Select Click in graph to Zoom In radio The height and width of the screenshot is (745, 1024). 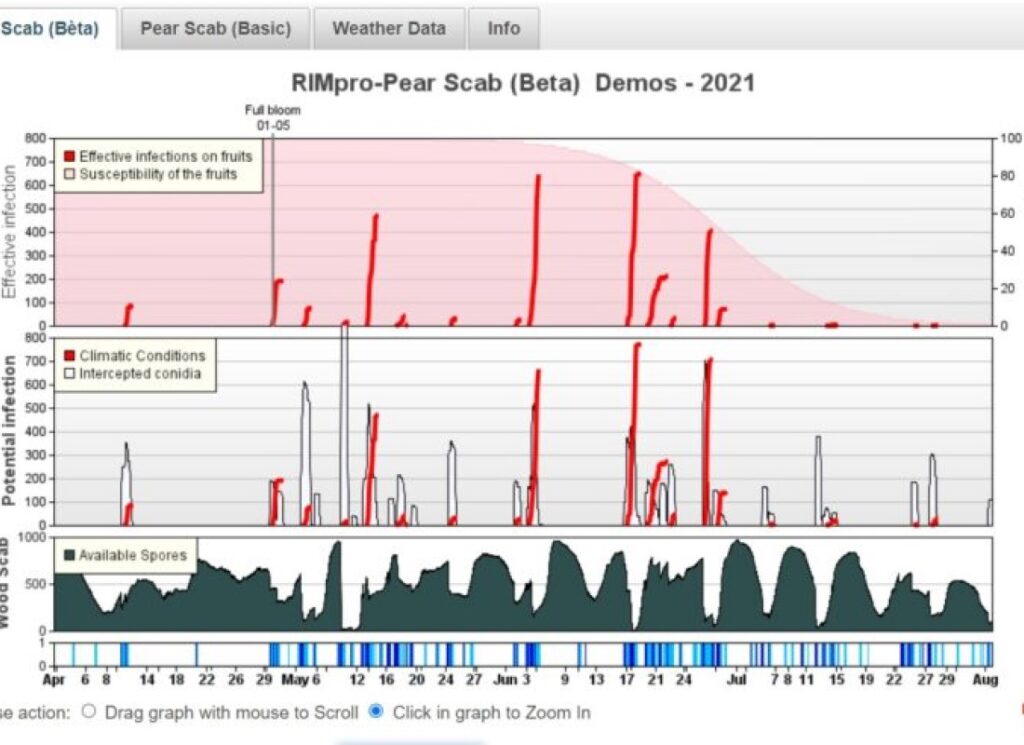(376, 711)
